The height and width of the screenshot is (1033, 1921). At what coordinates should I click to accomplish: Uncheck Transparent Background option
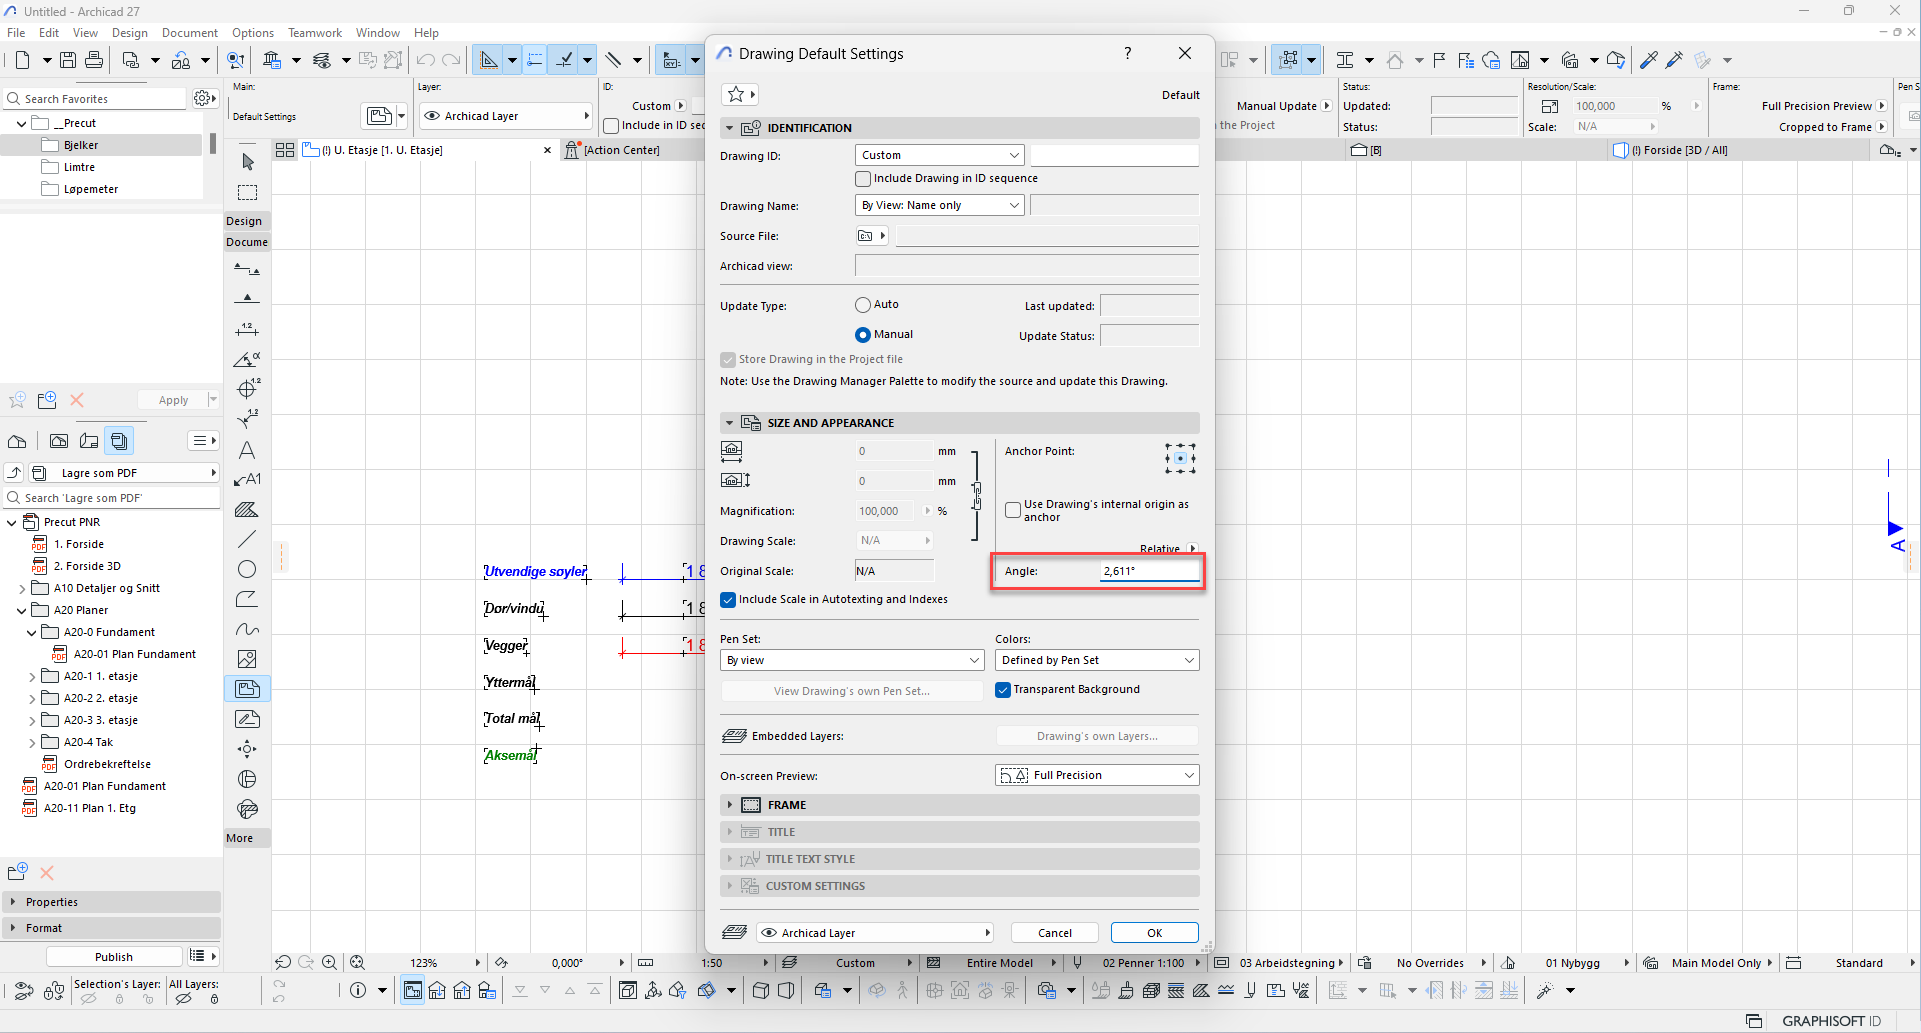(x=1003, y=690)
